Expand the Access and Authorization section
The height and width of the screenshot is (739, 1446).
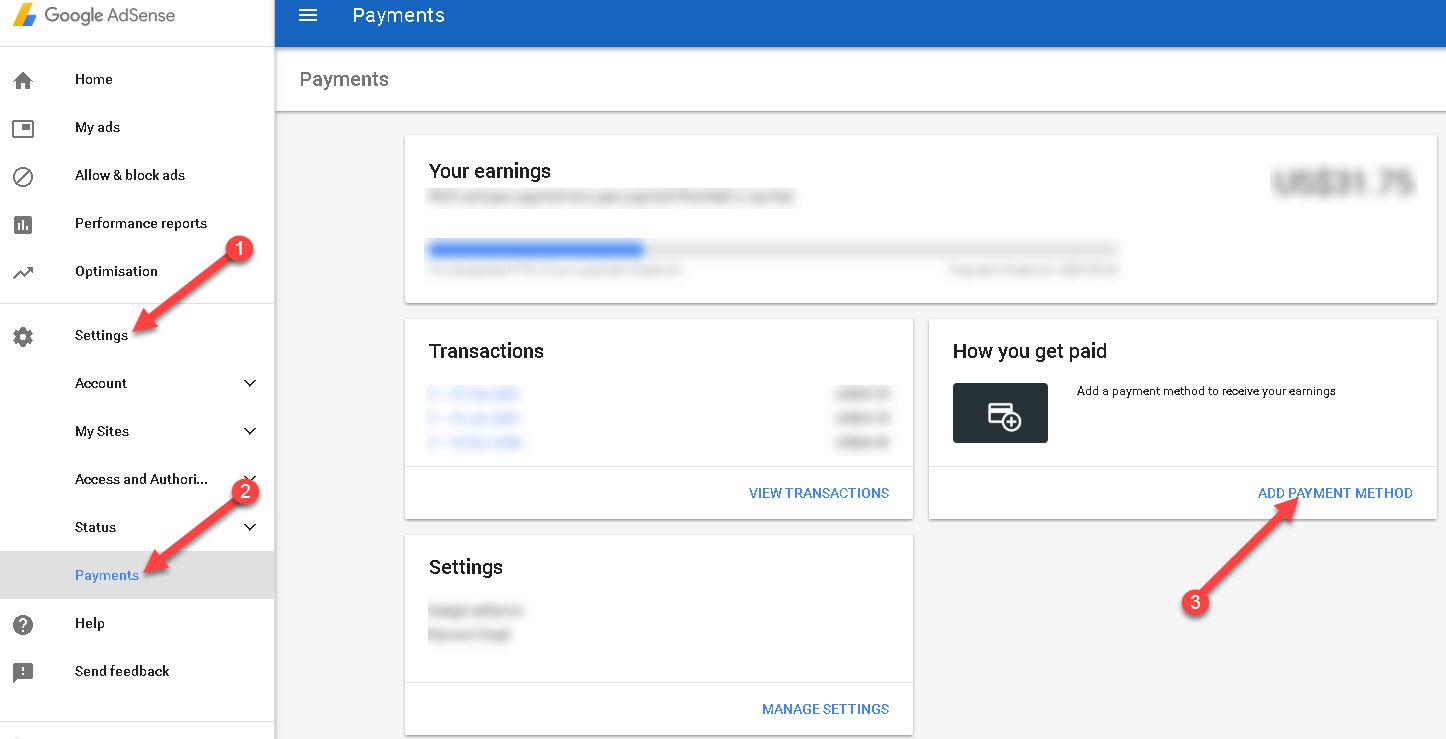click(x=249, y=479)
